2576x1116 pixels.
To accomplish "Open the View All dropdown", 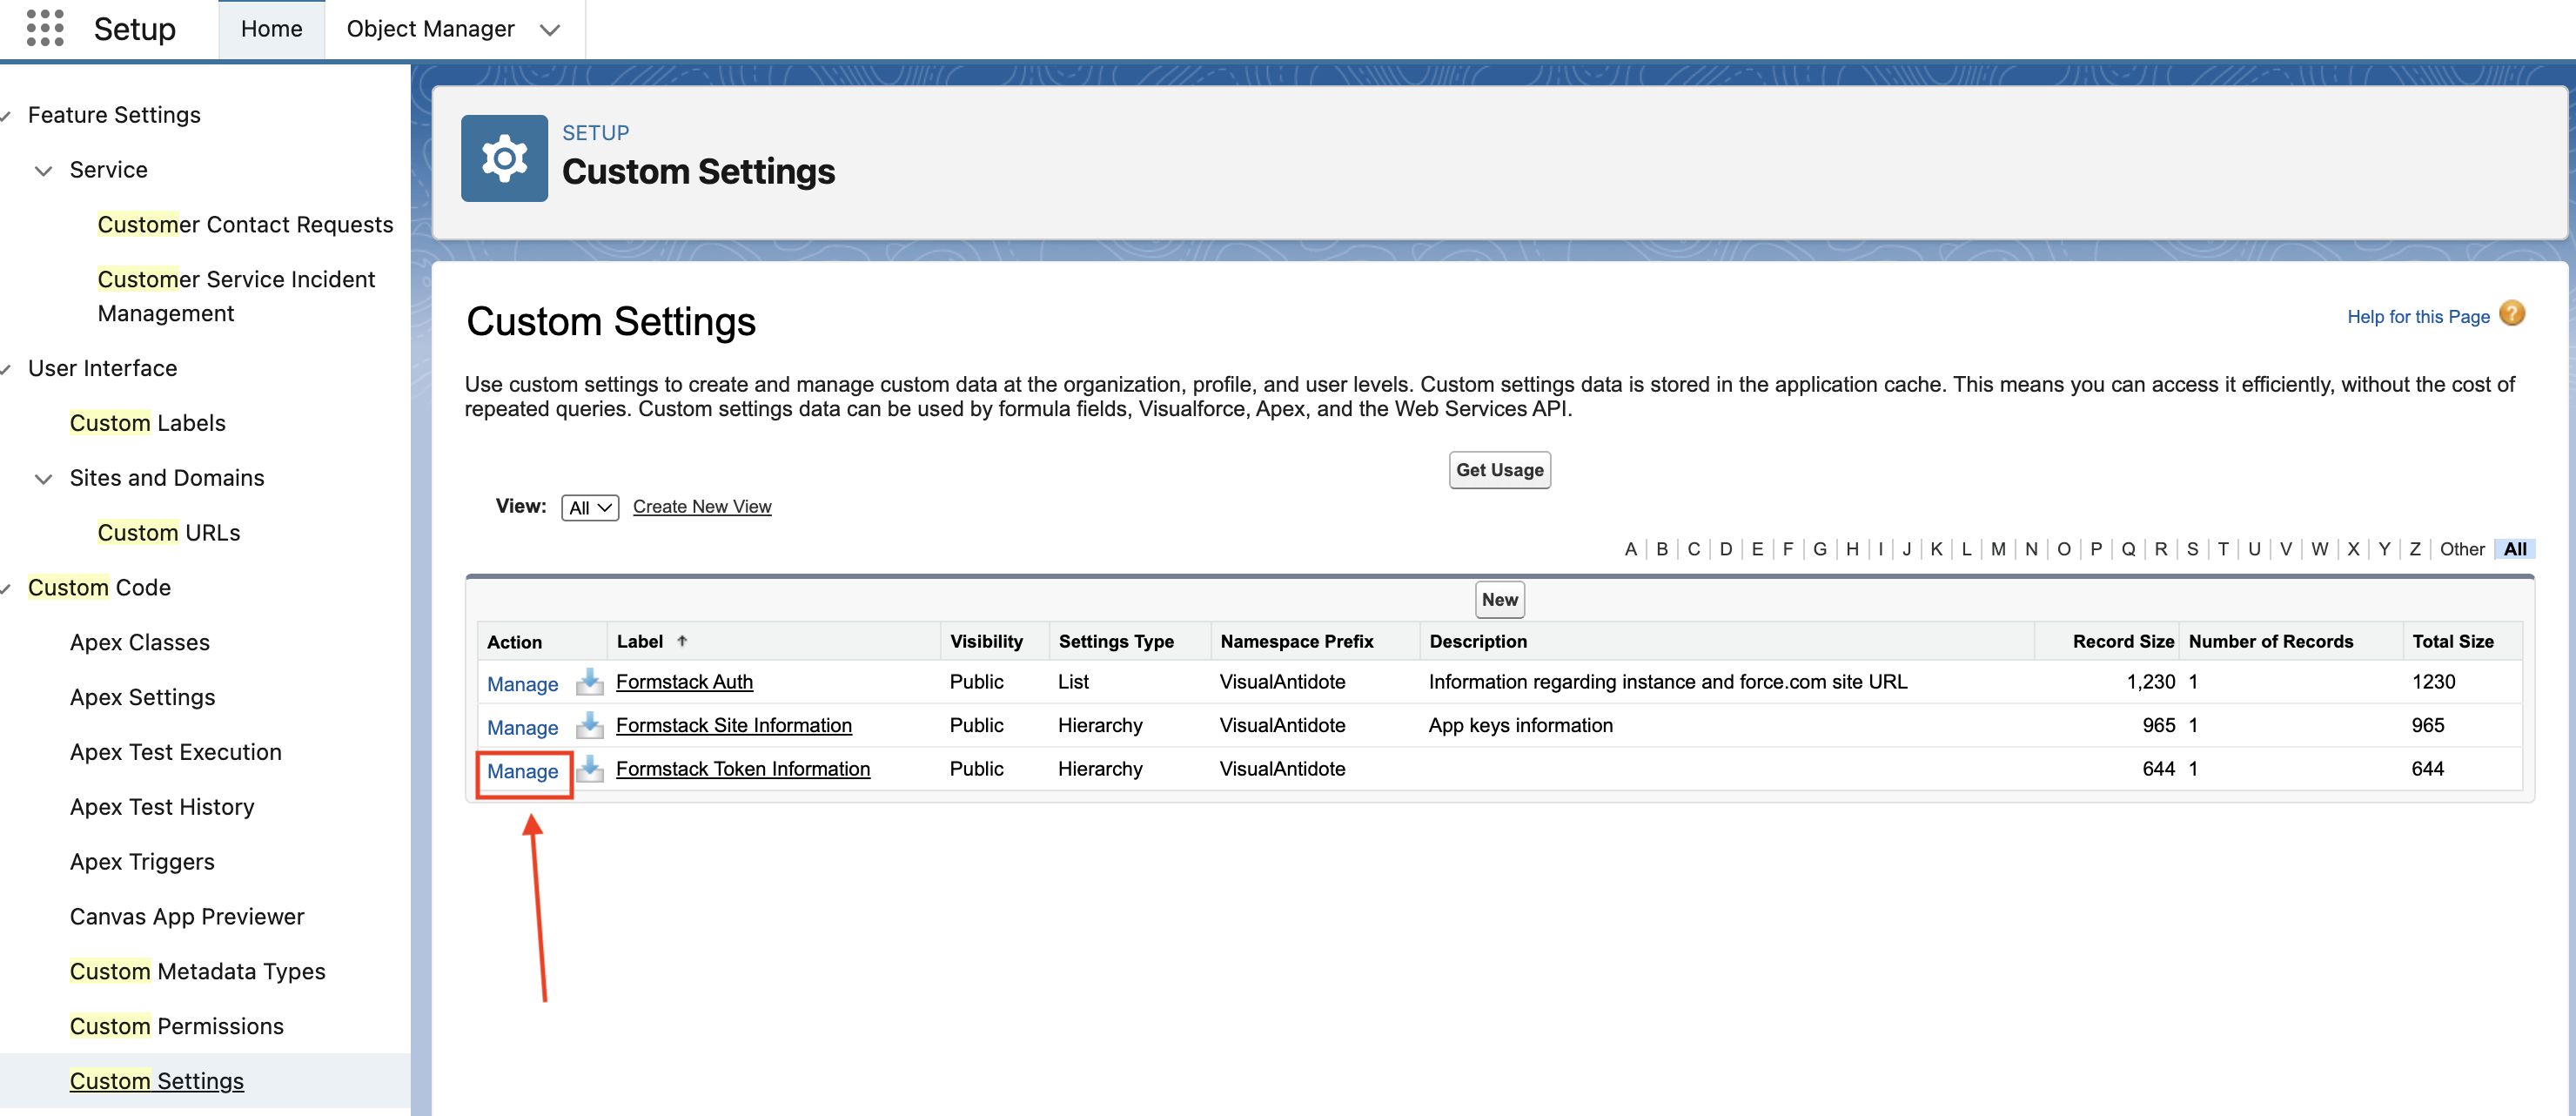I will point(589,507).
